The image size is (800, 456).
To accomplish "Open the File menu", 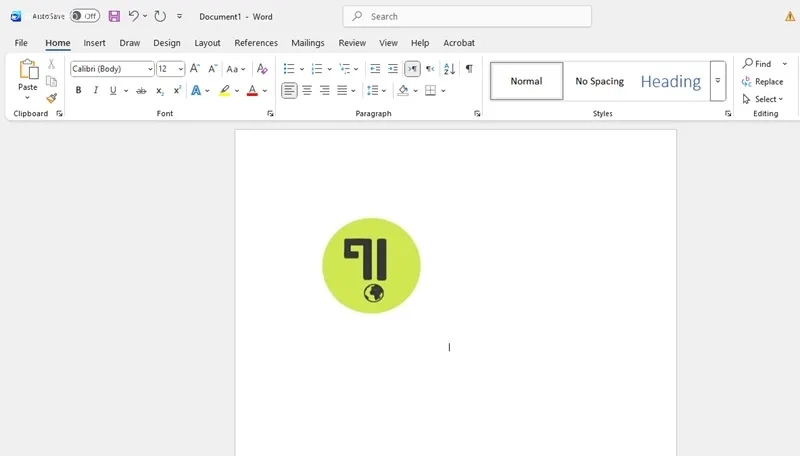I will pyautogui.click(x=21, y=43).
